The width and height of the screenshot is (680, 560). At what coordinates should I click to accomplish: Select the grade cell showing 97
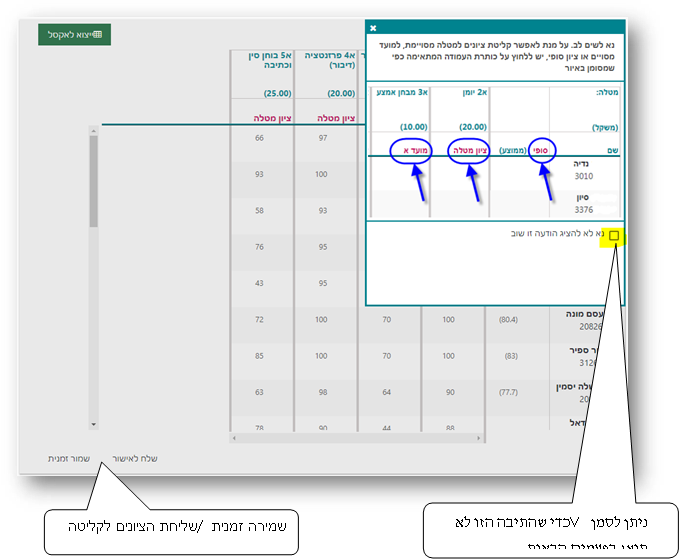pyautogui.click(x=321, y=137)
